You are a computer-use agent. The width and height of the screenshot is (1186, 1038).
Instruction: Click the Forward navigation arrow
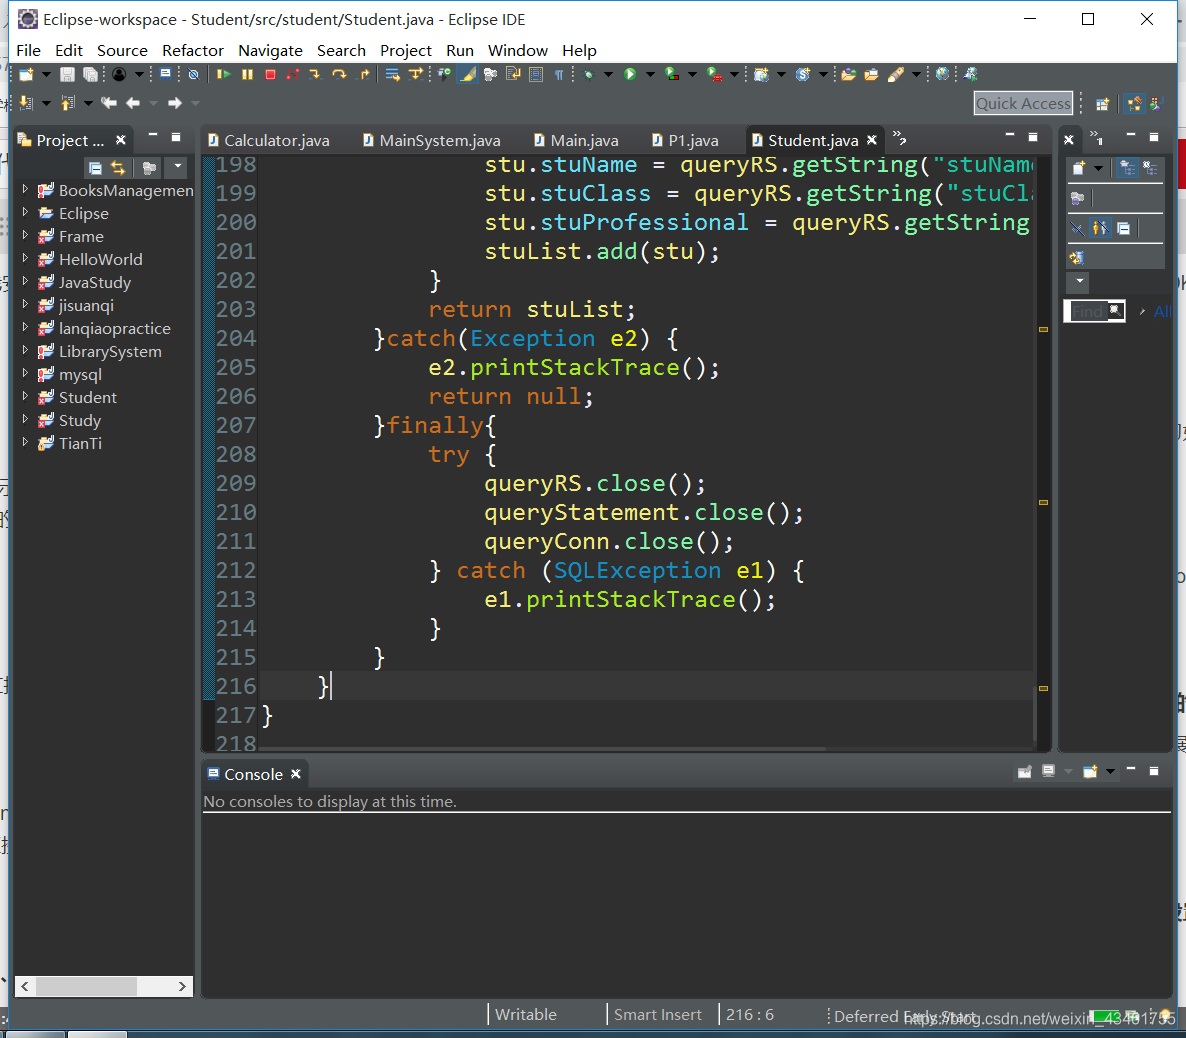pyautogui.click(x=175, y=103)
